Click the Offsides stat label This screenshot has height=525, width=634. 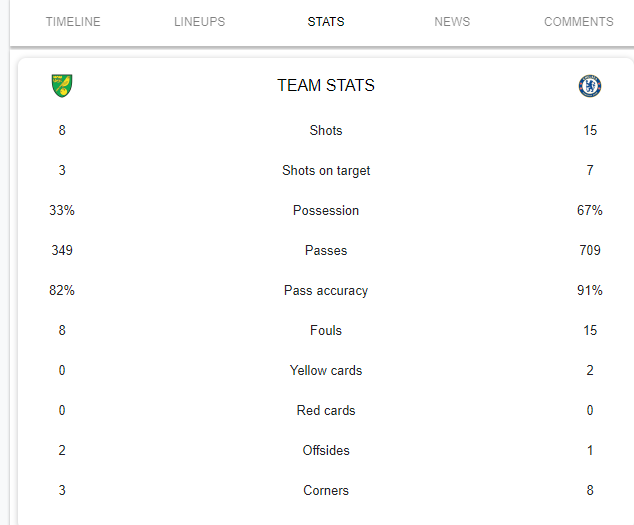326,451
